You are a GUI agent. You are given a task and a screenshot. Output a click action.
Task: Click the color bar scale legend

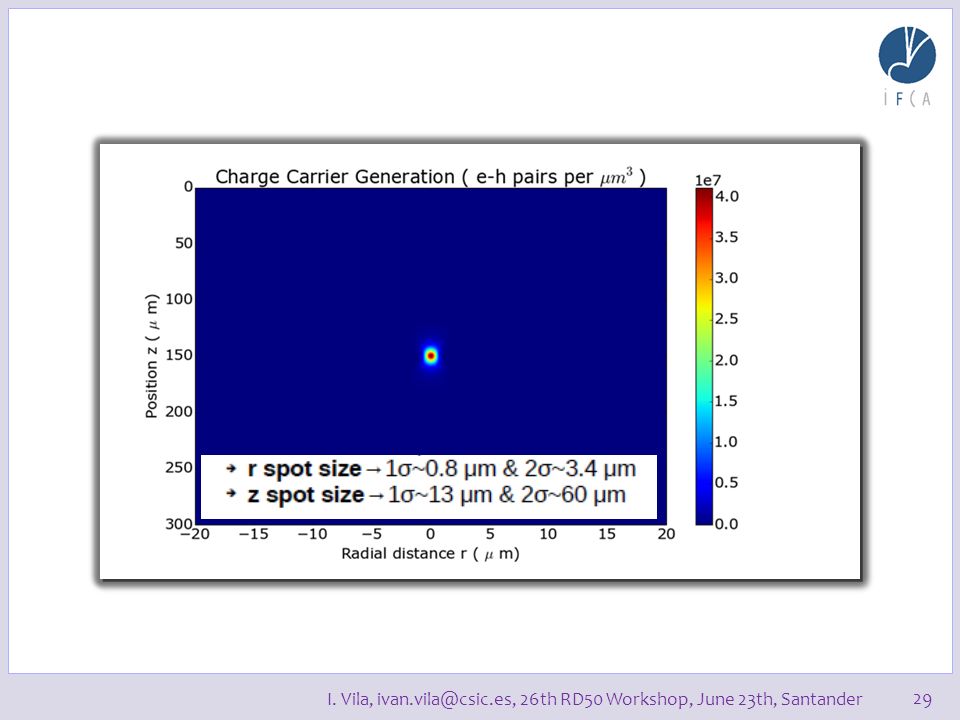[704, 356]
